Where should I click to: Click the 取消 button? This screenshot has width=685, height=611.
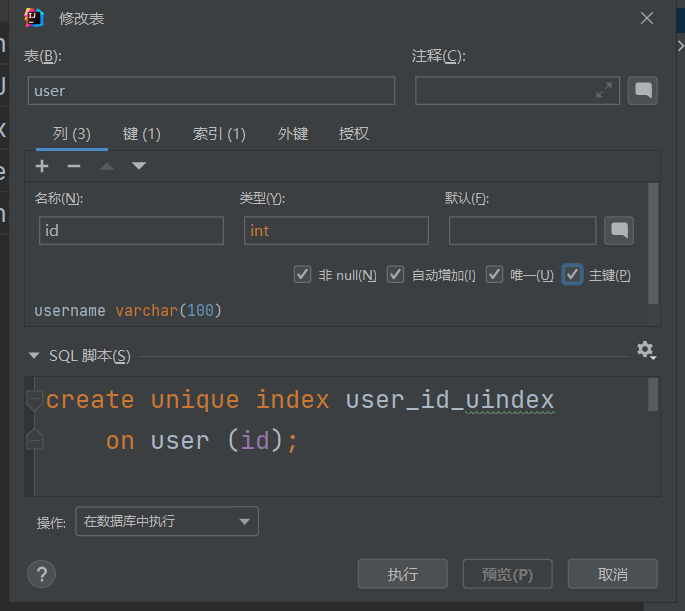(612, 574)
